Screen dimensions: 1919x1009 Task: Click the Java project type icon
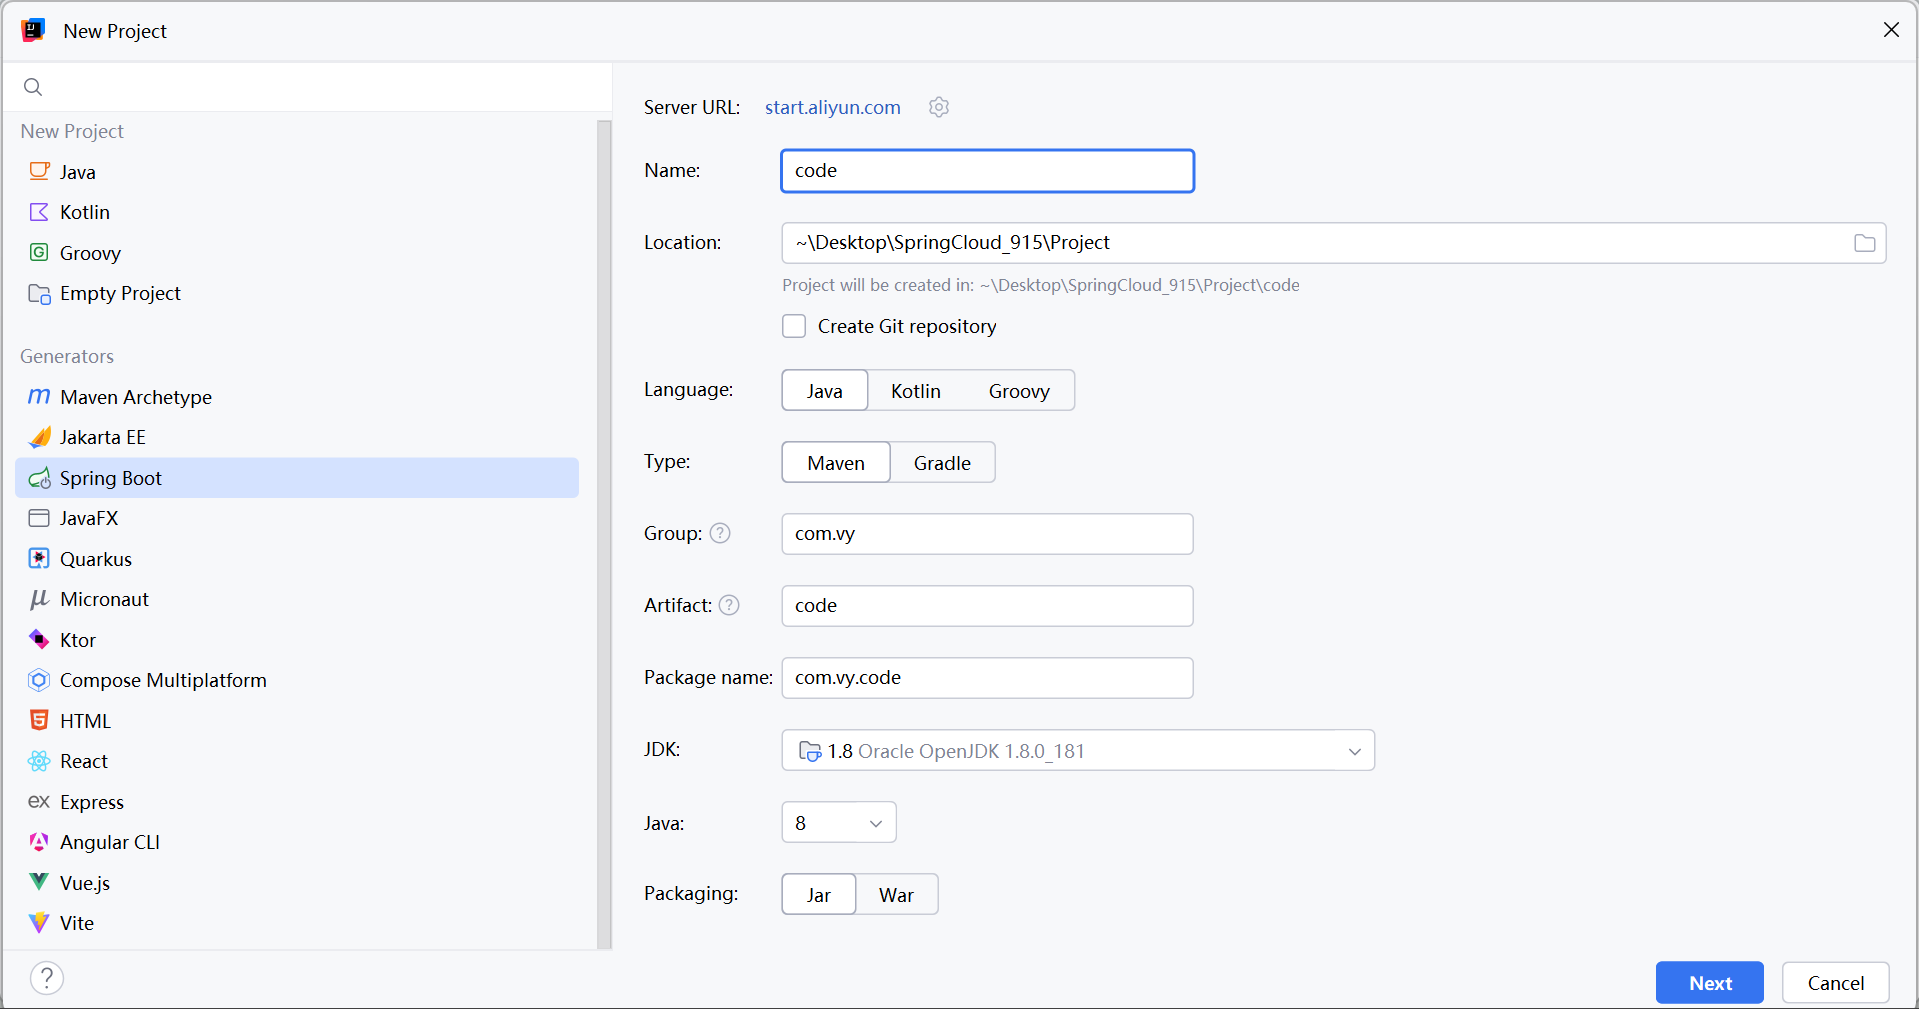[x=39, y=171]
